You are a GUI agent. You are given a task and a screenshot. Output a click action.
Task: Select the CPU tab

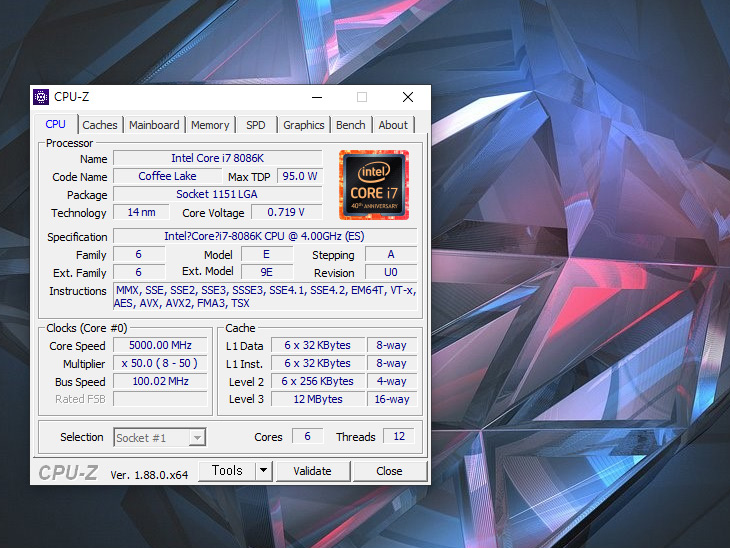(55, 124)
